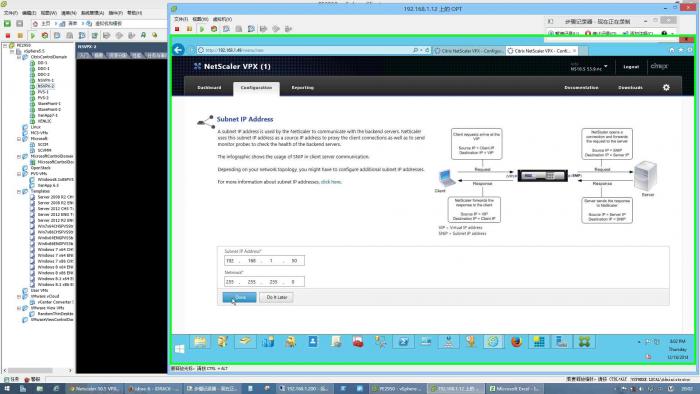Viewport: 700px width, 394px height.
Task: Click the Subnet IP Address input field
Action: click(264, 261)
